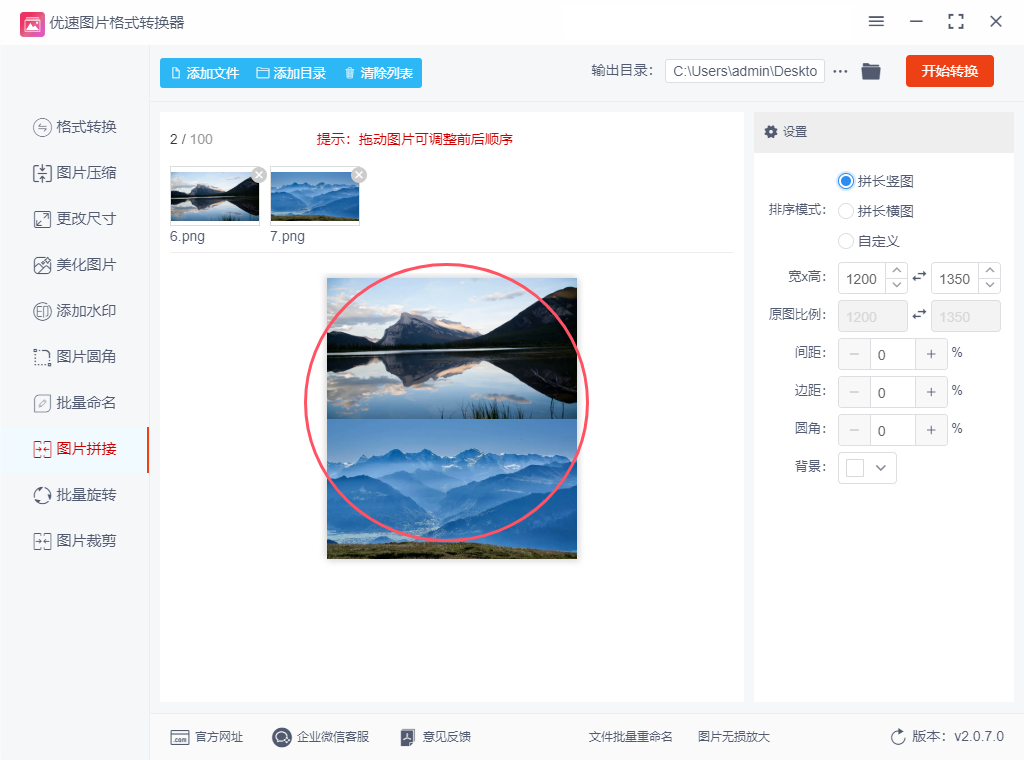This screenshot has width=1024, height=760.
Task: Expand the background color dropdown arrow
Action: [880, 467]
